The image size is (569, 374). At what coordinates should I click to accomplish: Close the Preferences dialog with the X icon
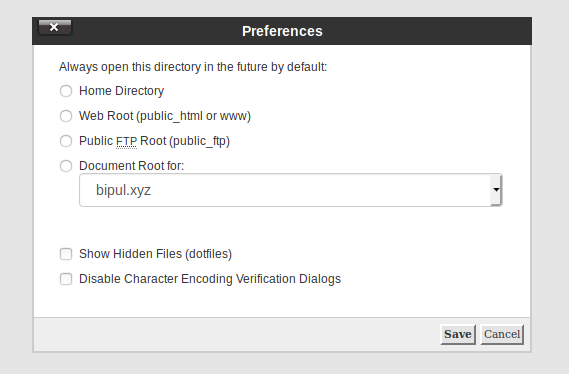[x=55, y=27]
